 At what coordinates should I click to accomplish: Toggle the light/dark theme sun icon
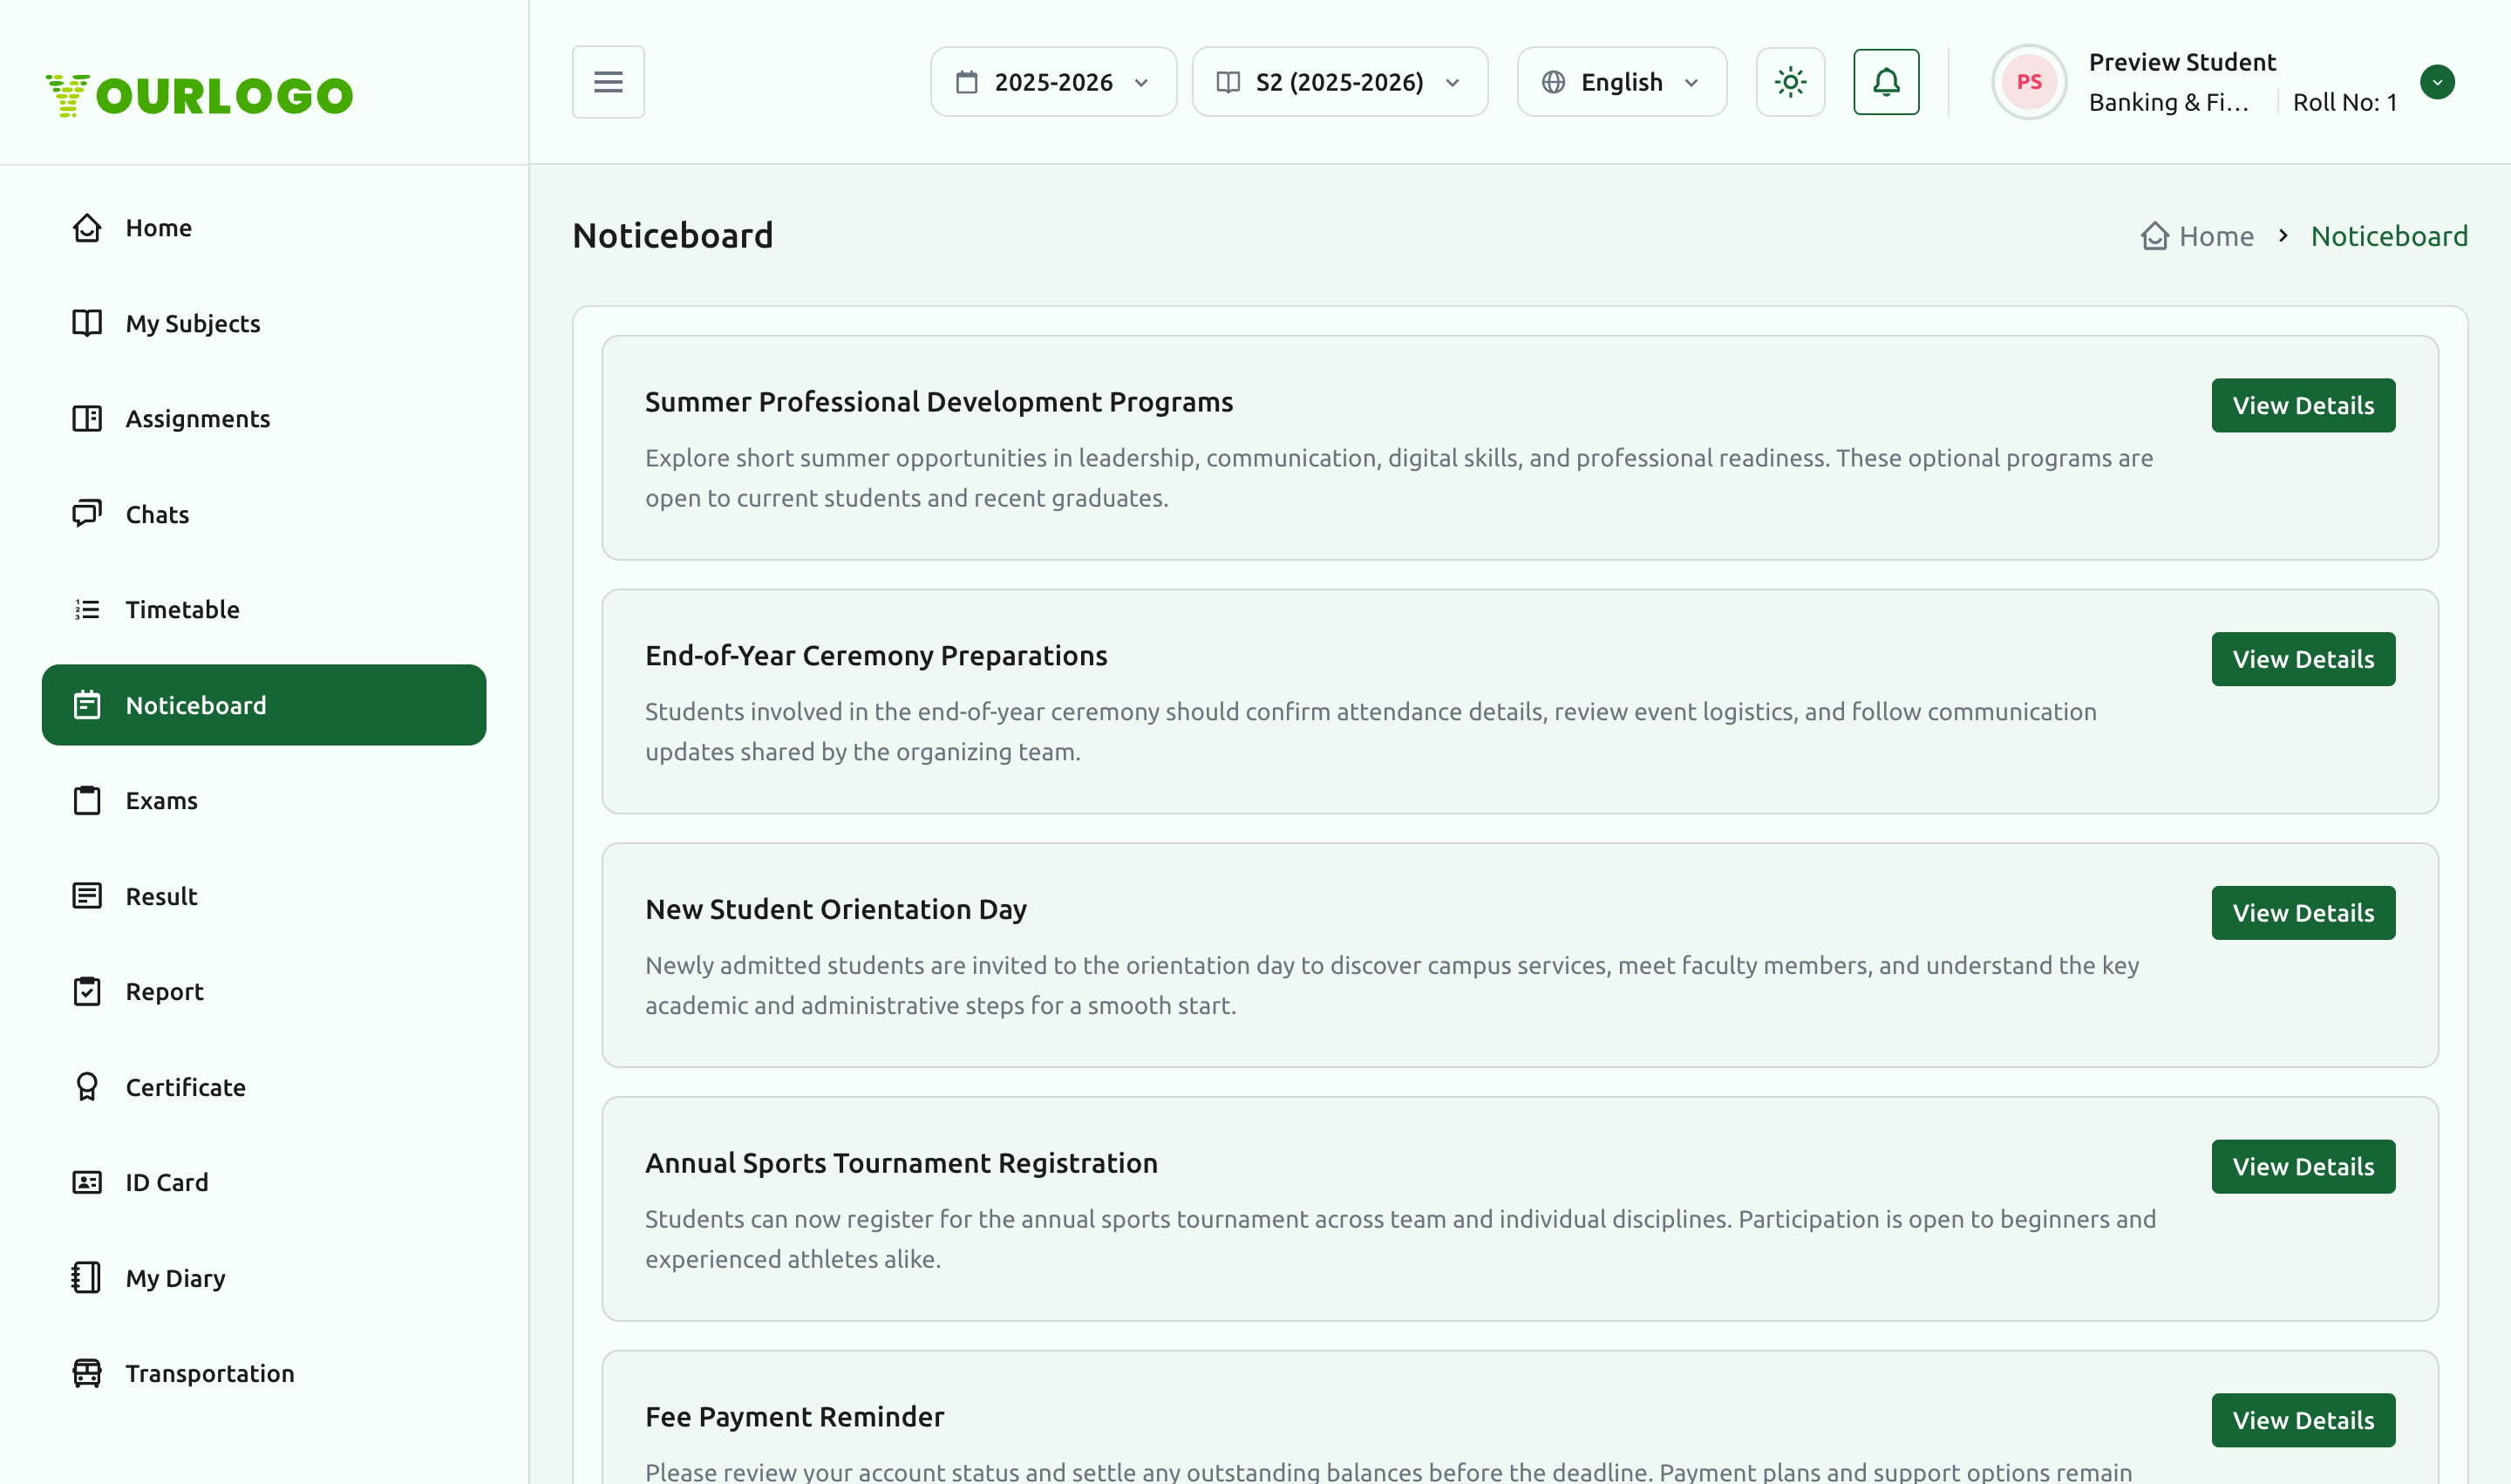pyautogui.click(x=1790, y=82)
